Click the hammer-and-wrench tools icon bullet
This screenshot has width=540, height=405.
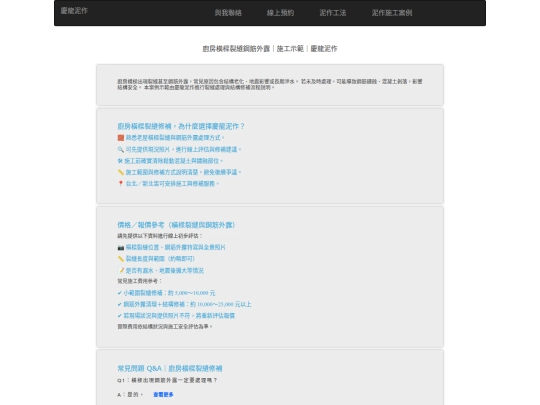tap(120, 161)
